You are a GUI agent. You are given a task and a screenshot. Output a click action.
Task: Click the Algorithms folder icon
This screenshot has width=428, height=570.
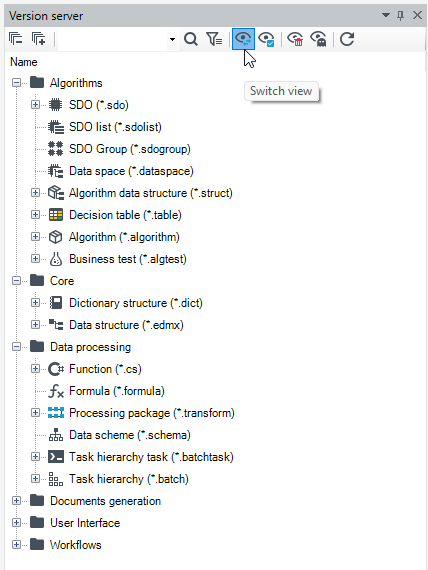click(x=37, y=83)
